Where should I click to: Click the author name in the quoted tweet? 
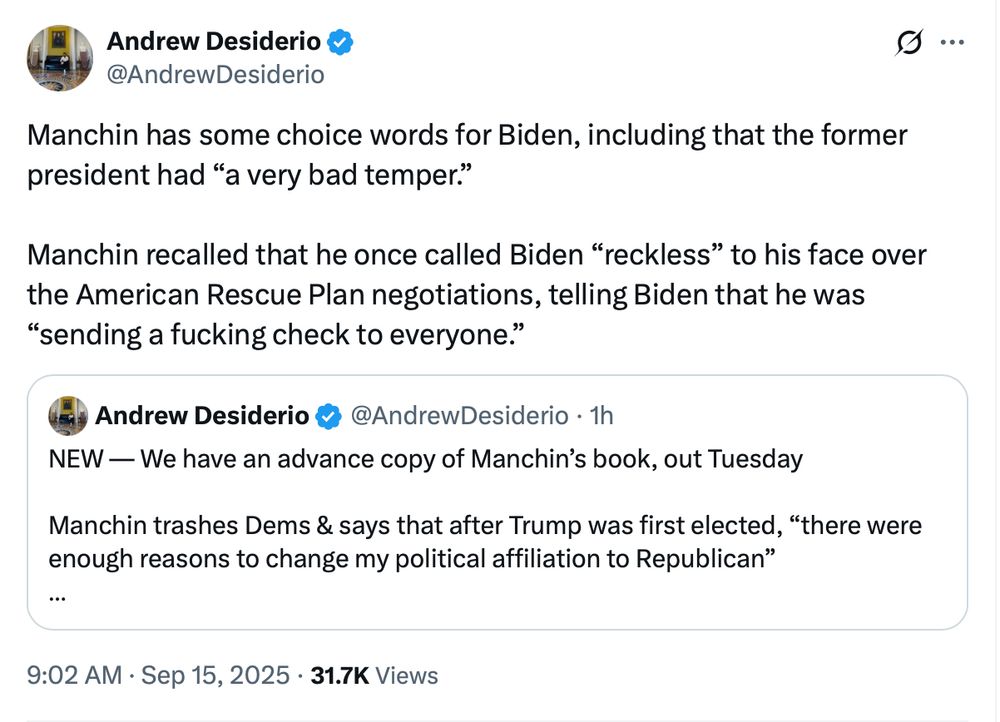tap(203, 415)
